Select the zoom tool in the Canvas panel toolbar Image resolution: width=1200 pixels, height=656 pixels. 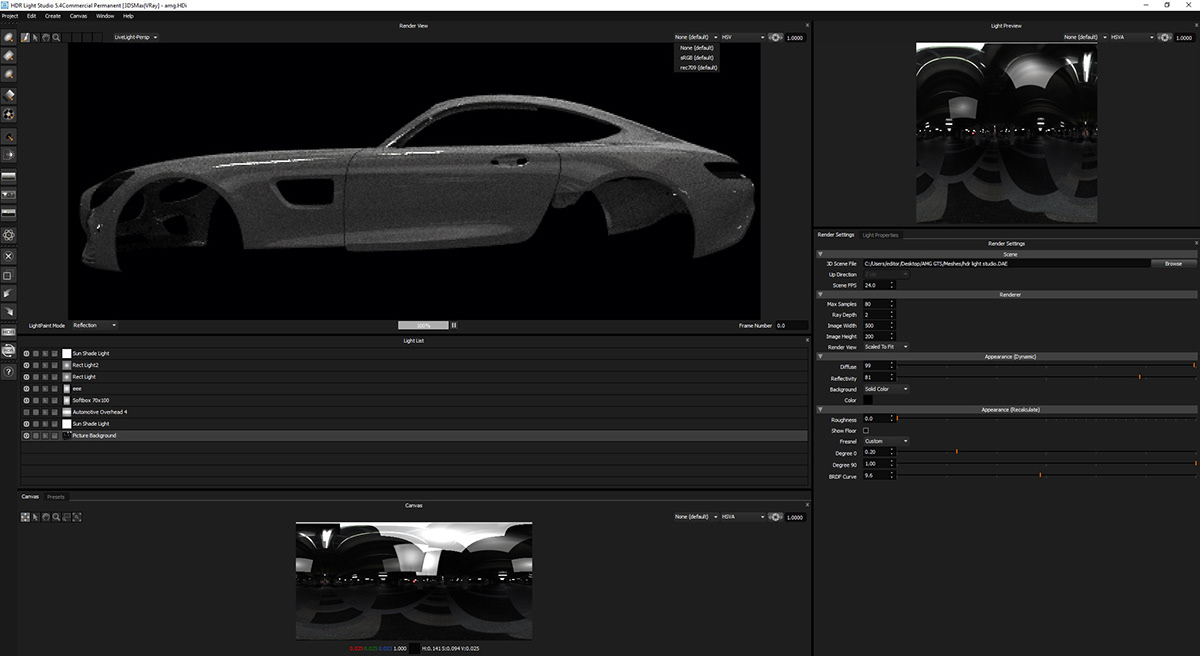(x=57, y=517)
